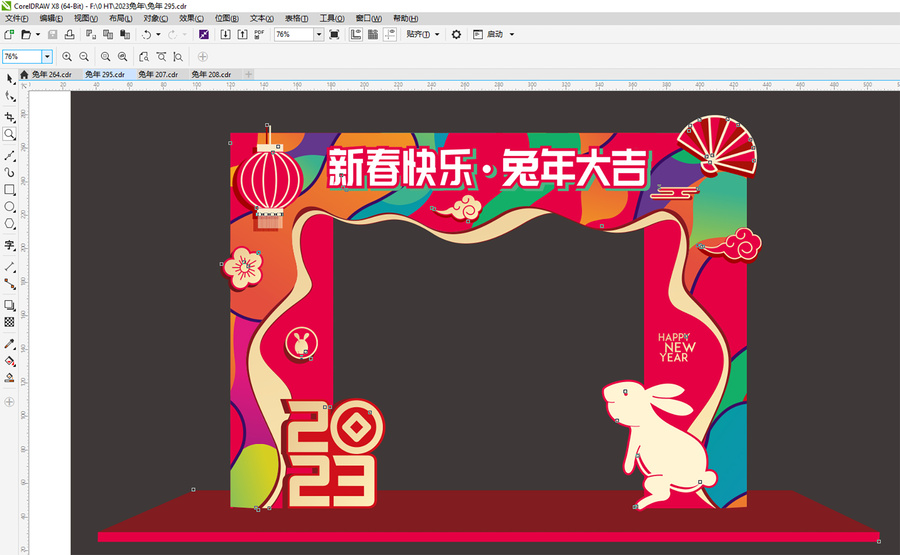Click the Export icon
Screen dimensions: 900x555
point(243,34)
